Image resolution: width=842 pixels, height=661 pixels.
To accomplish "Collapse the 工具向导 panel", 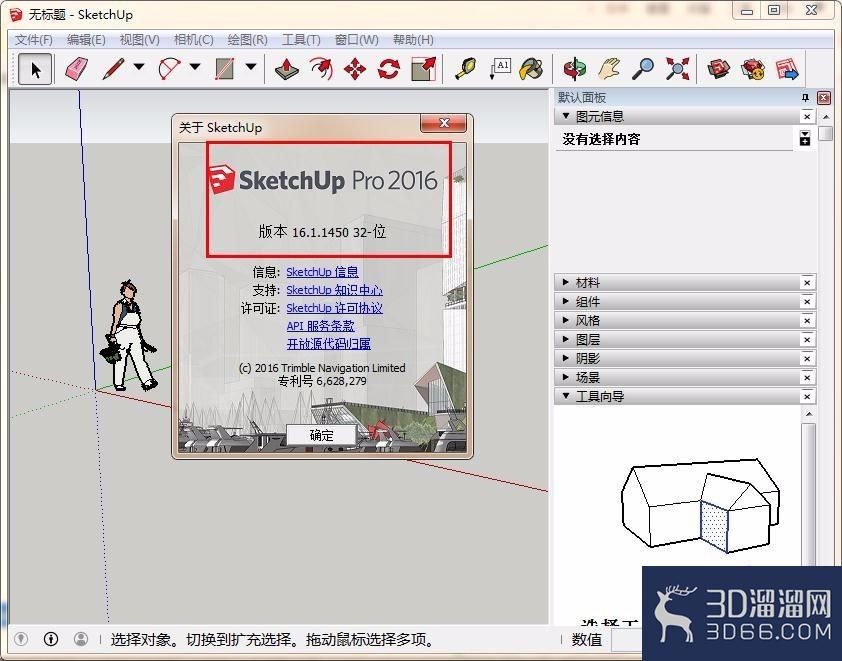I will 565,396.
